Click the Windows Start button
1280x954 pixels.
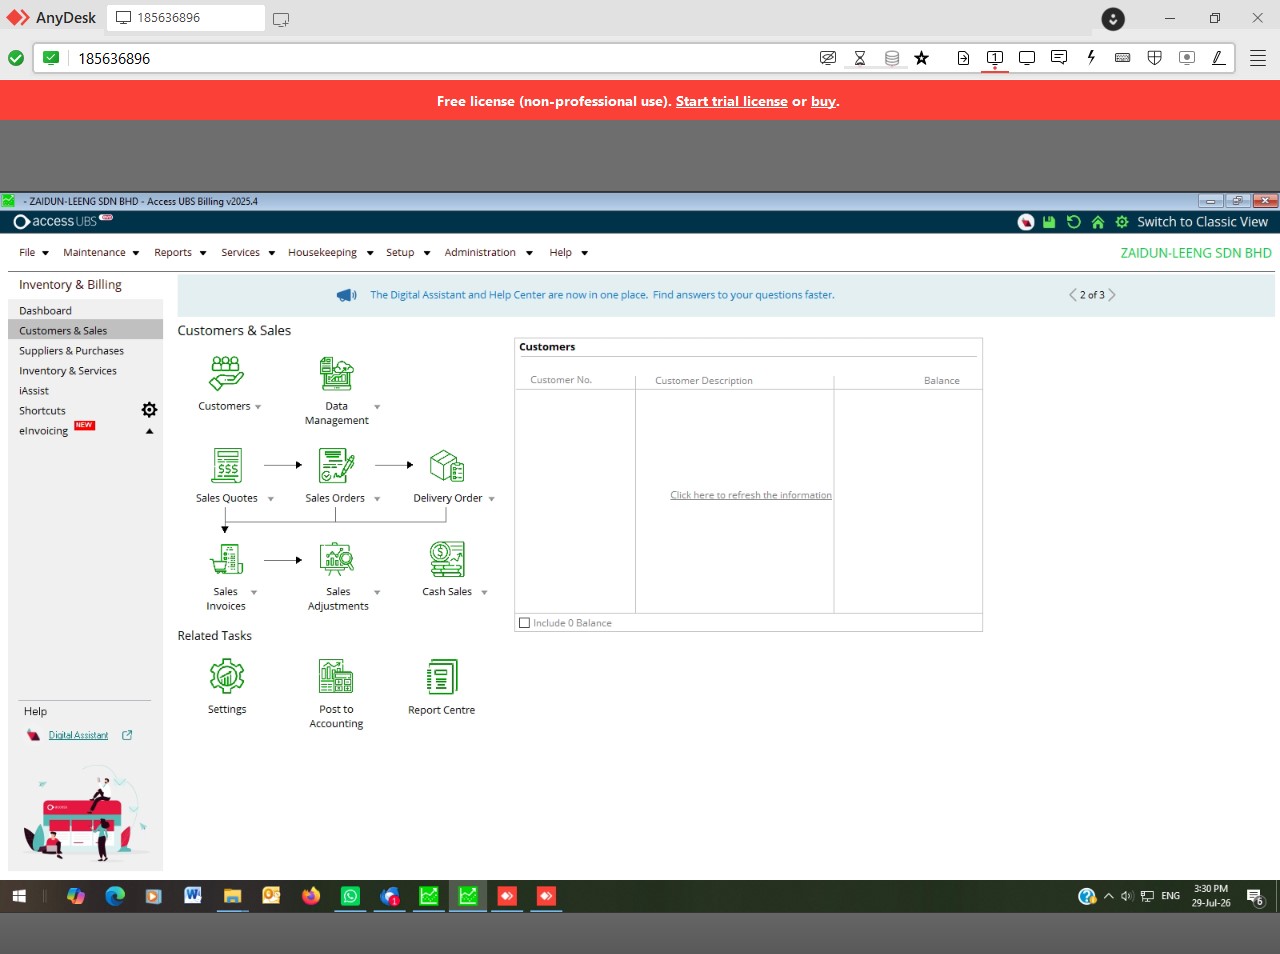[x=19, y=896]
